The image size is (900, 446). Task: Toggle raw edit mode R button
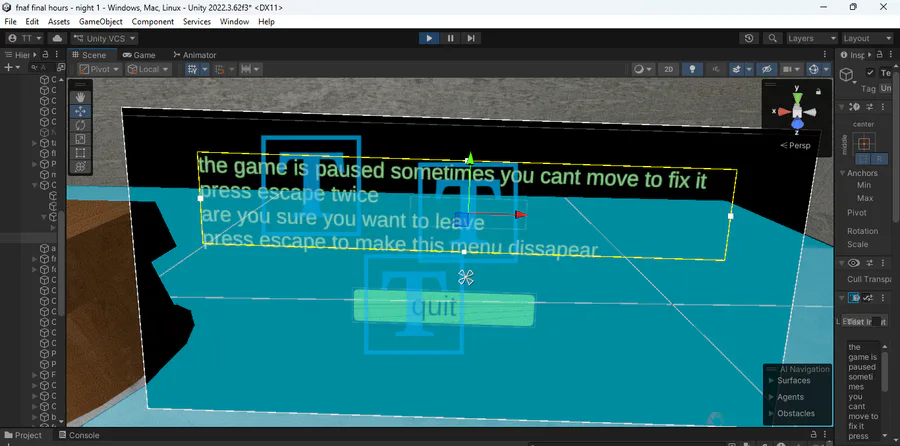coord(878,159)
